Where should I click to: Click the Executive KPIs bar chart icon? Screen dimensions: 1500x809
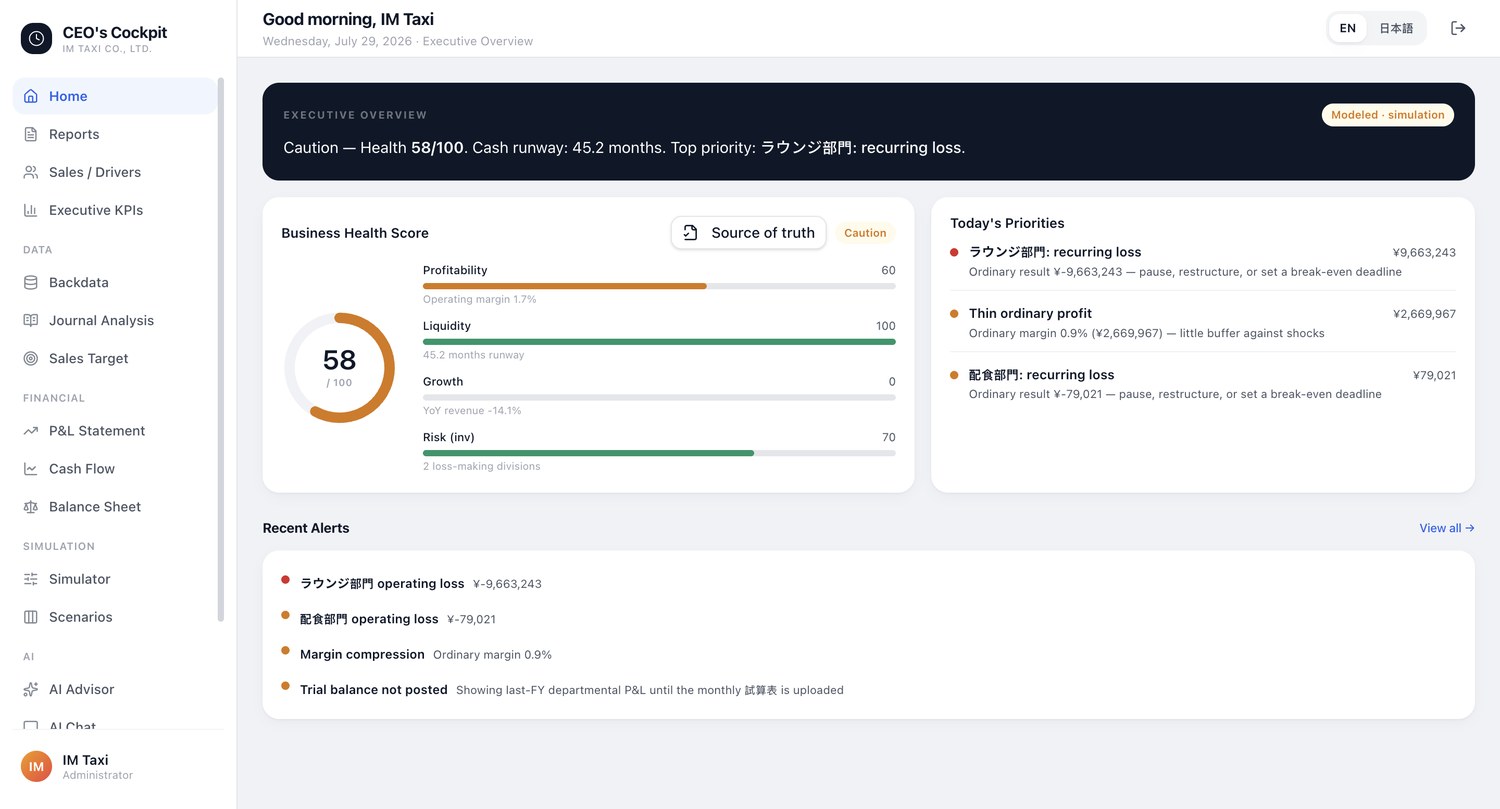(x=31, y=210)
